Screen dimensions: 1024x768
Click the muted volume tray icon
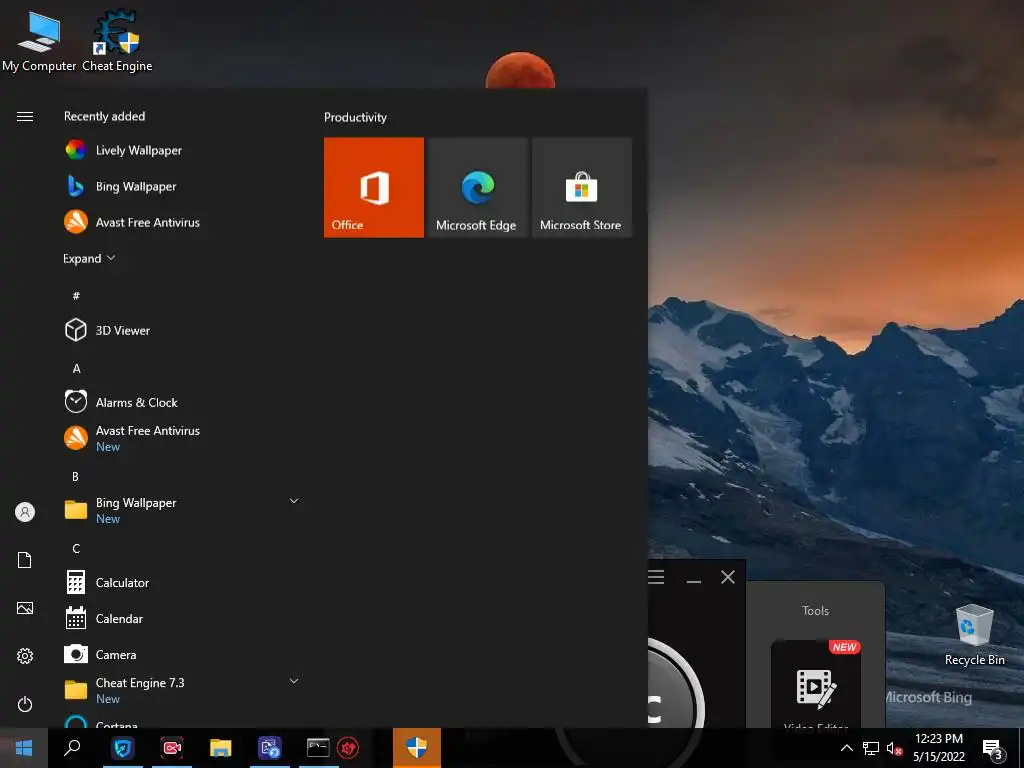coord(894,748)
